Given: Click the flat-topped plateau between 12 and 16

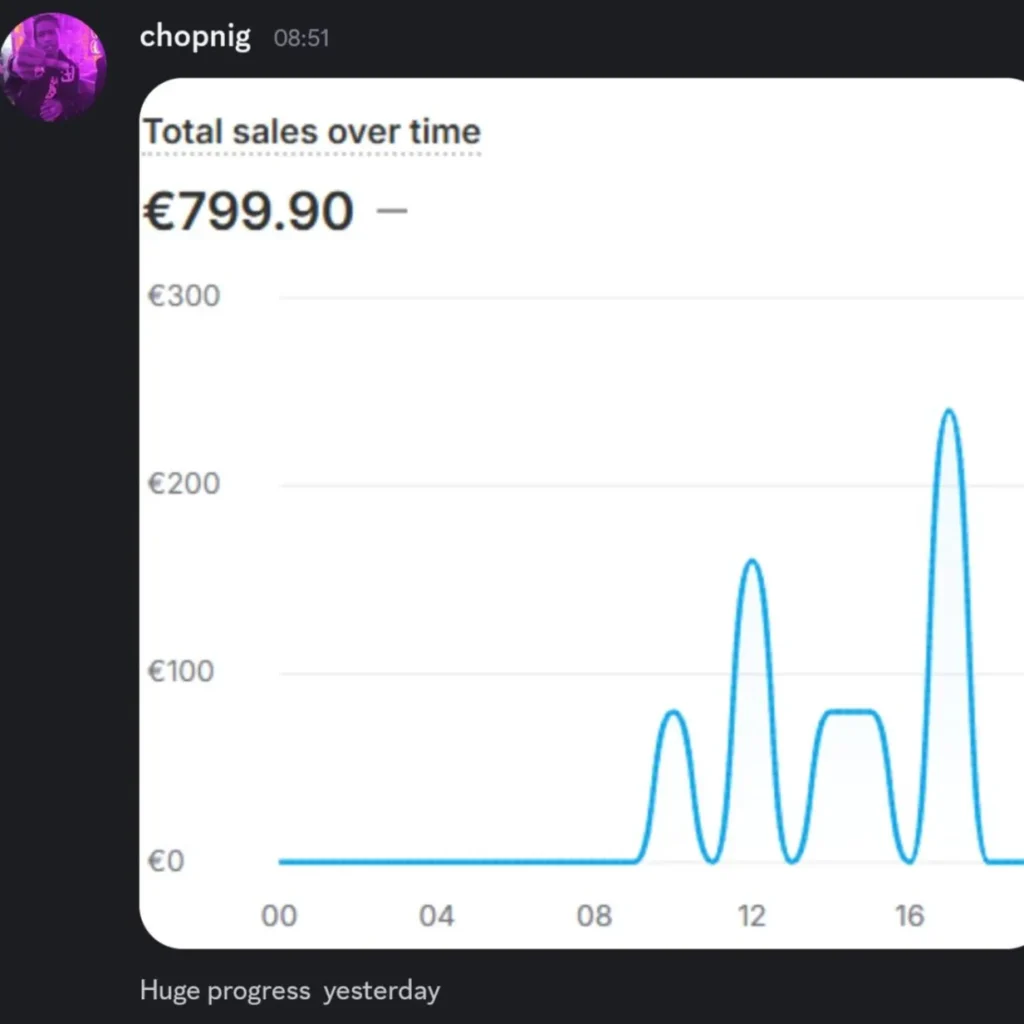Looking at the screenshot, I should click(849, 711).
